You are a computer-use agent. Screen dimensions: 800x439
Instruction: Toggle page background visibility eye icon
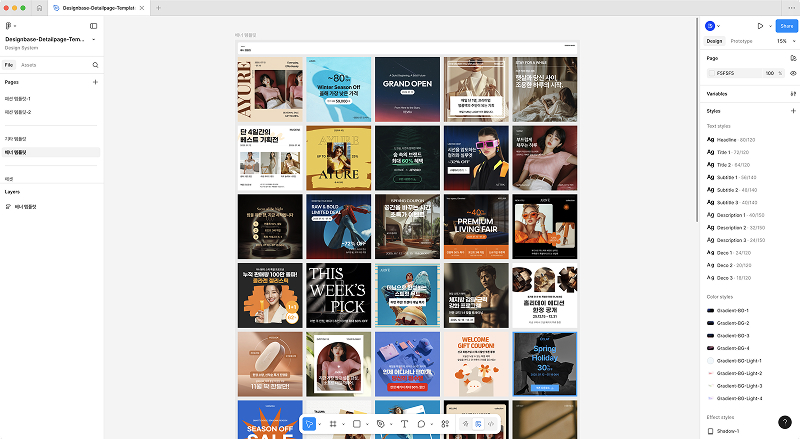[x=793, y=73]
